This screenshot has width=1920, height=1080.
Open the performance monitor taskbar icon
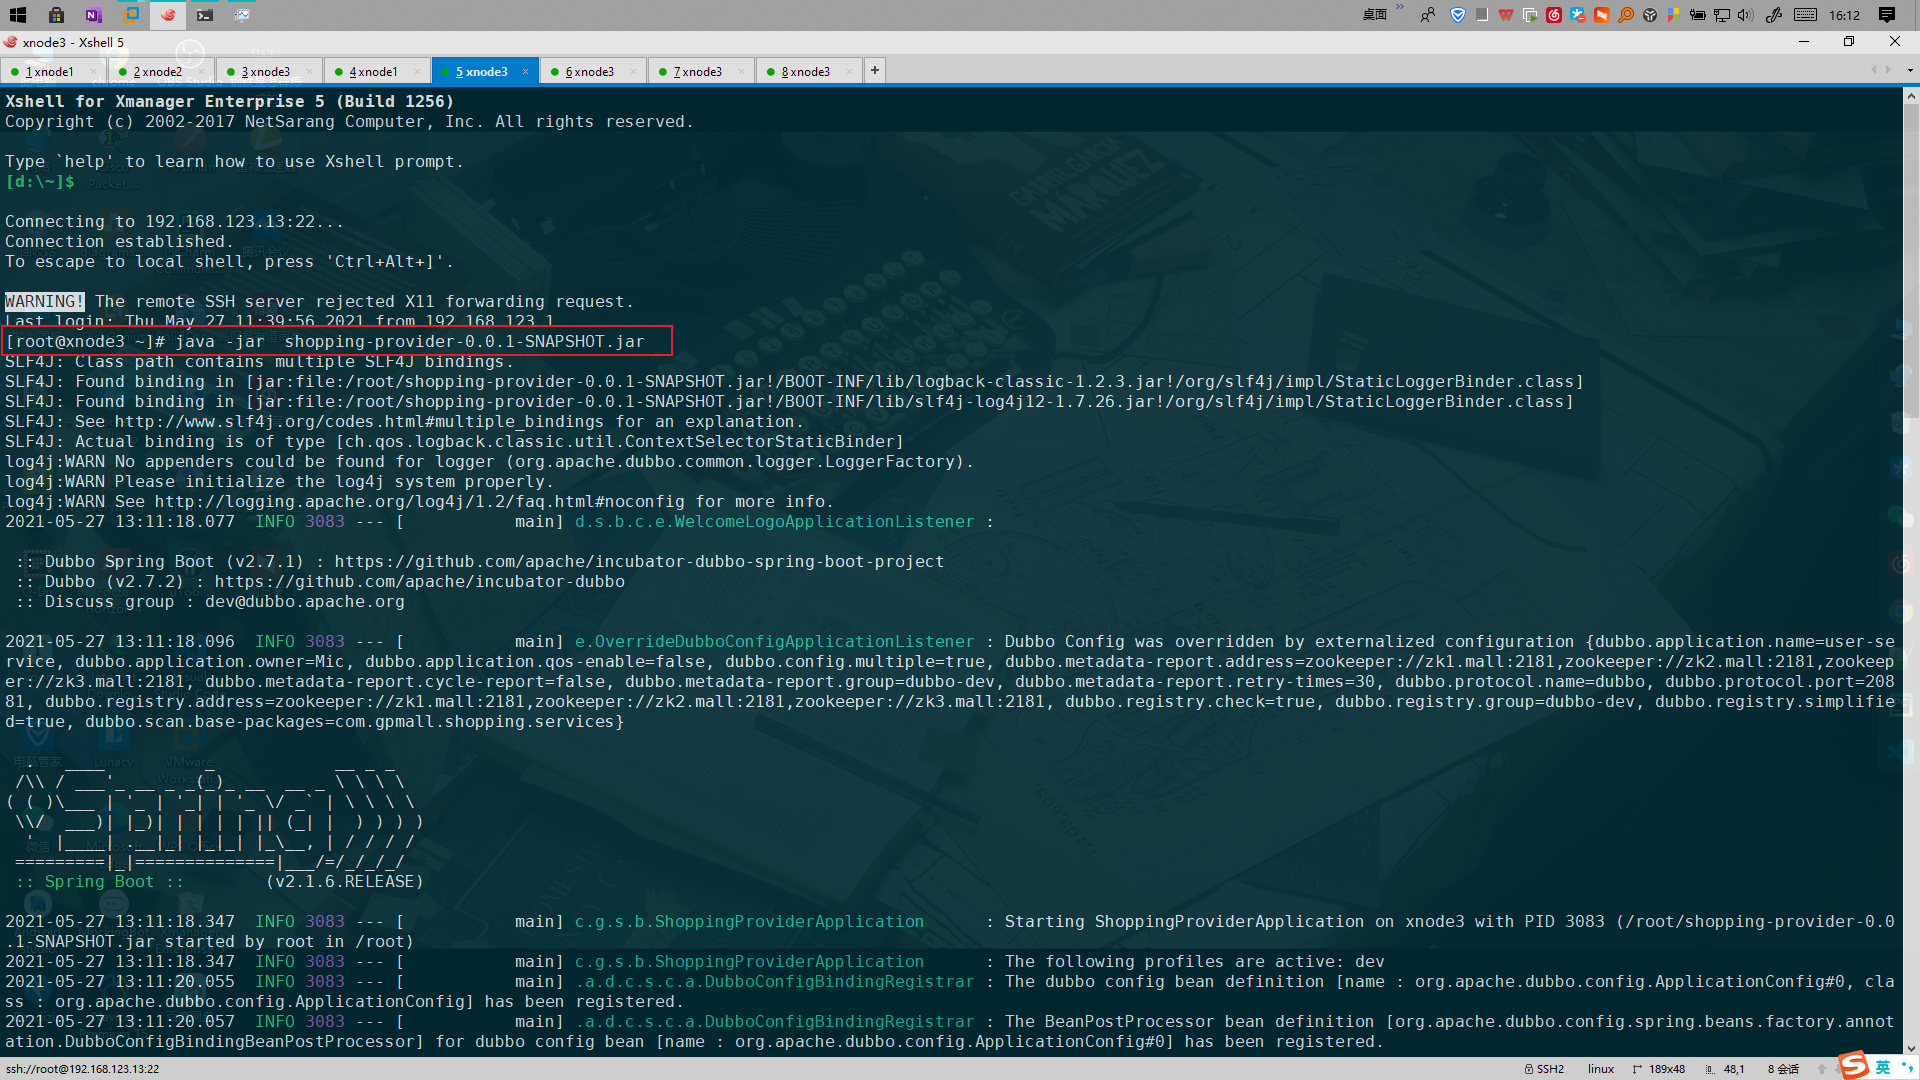tap(242, 15)
